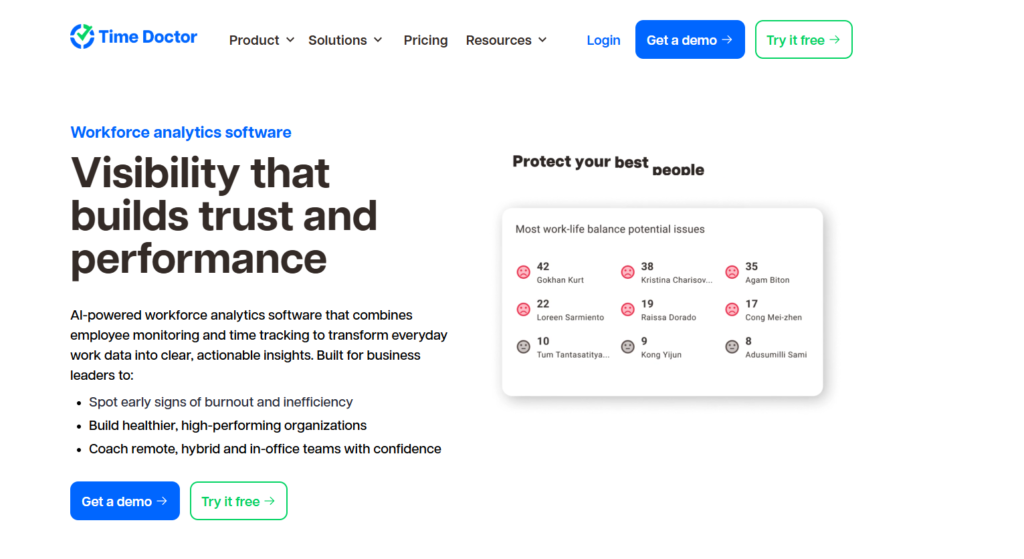Screen dimensions: 1024x559
Task: Click the score 17 in the card
Action: tap(752, 304)
